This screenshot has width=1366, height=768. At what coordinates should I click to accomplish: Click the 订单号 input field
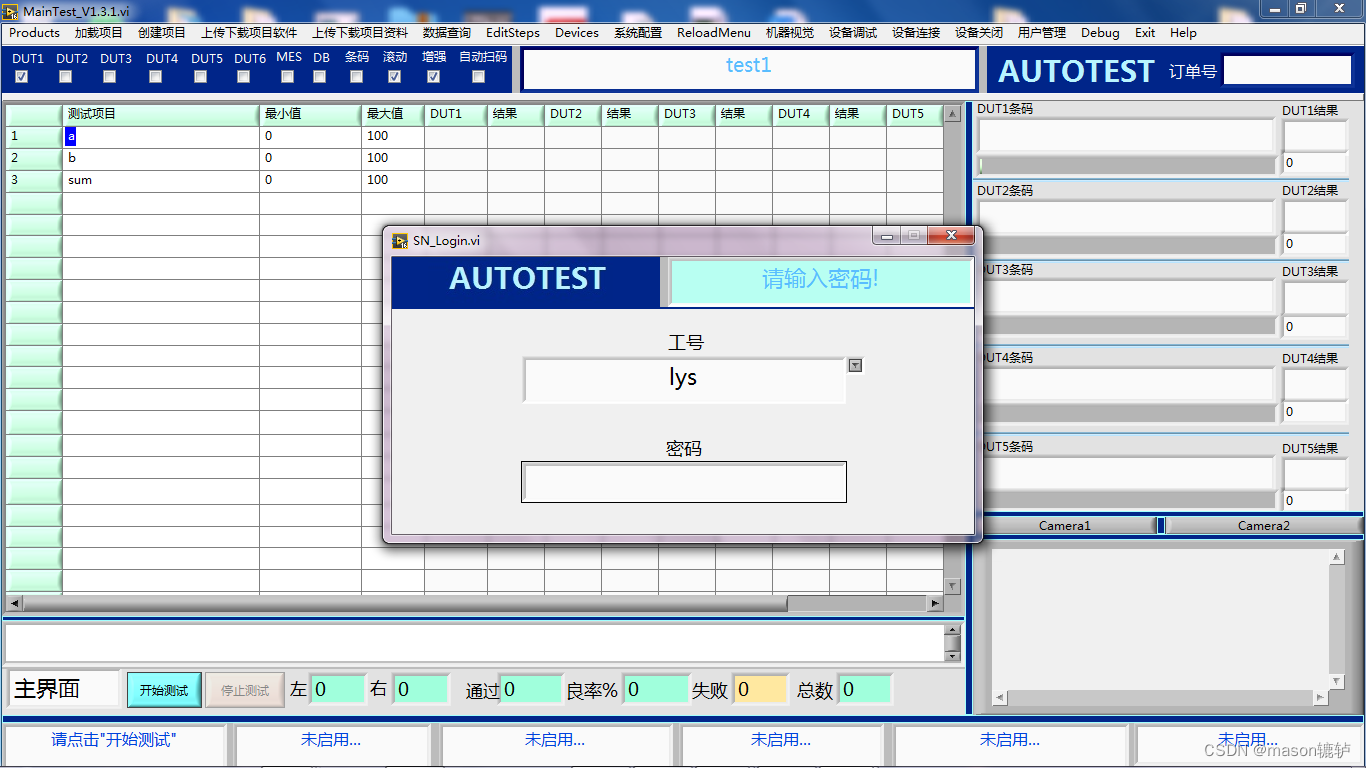[x=1287, y=70]
